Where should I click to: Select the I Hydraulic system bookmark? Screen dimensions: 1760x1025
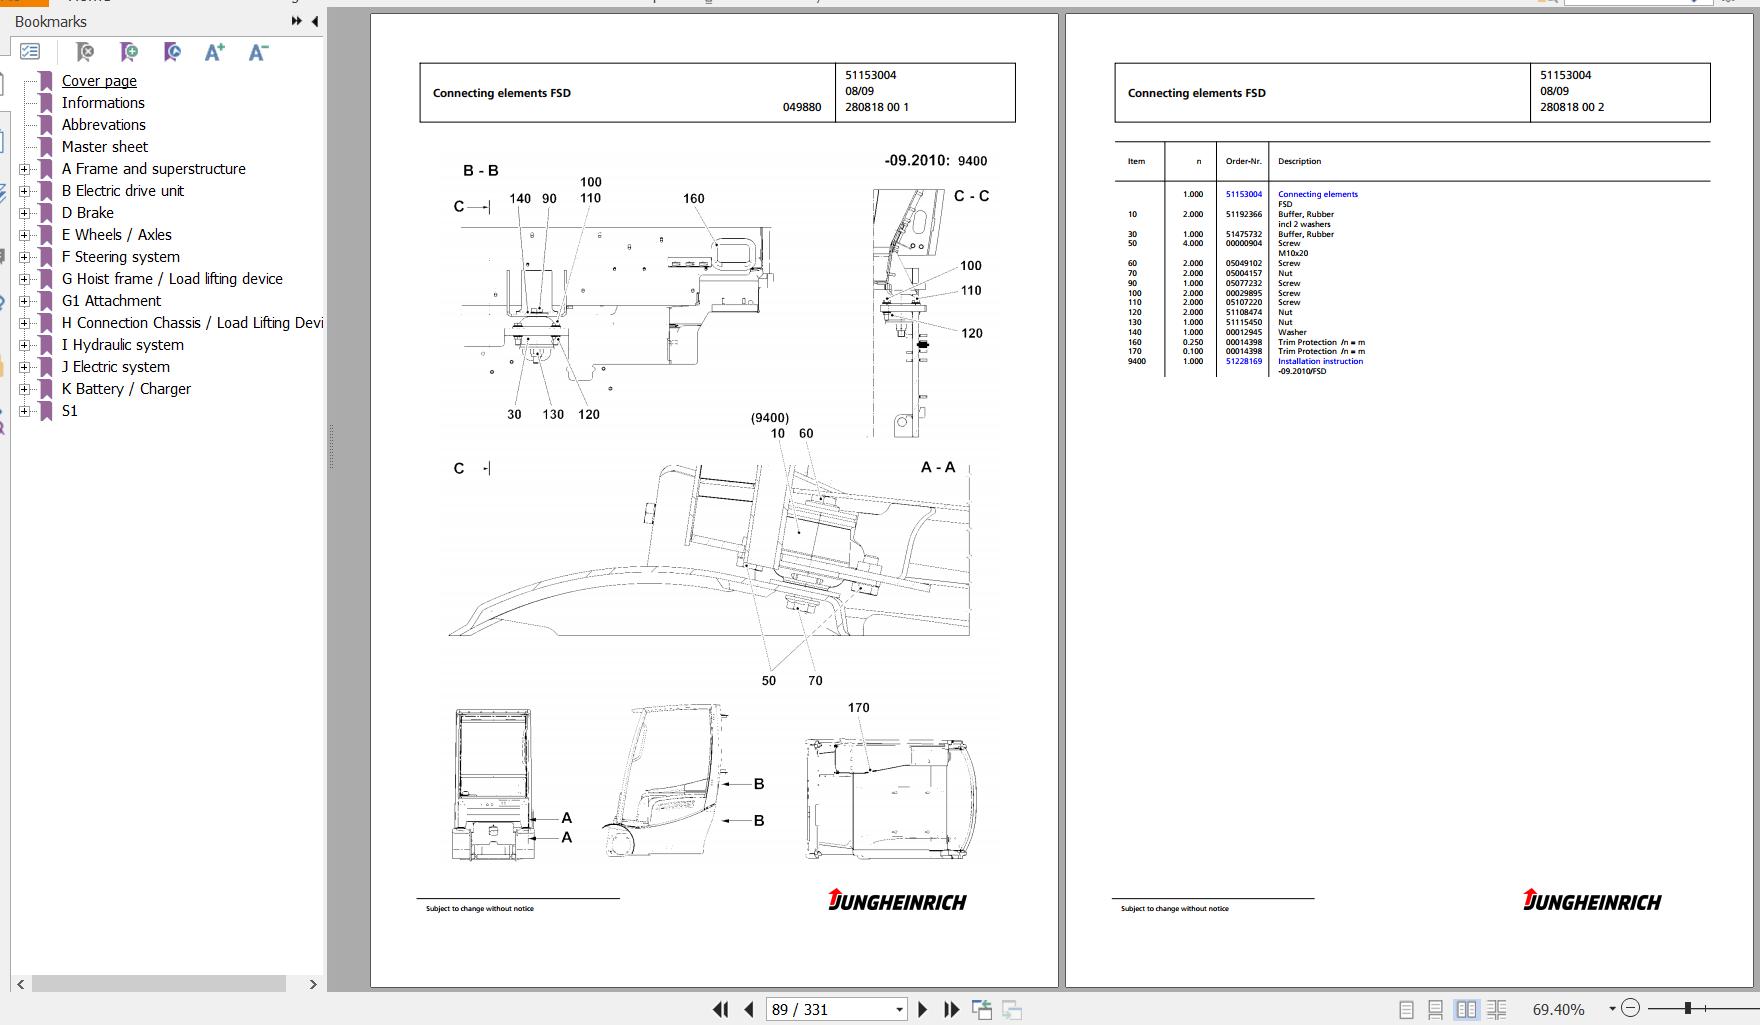[x=123, y=345]
